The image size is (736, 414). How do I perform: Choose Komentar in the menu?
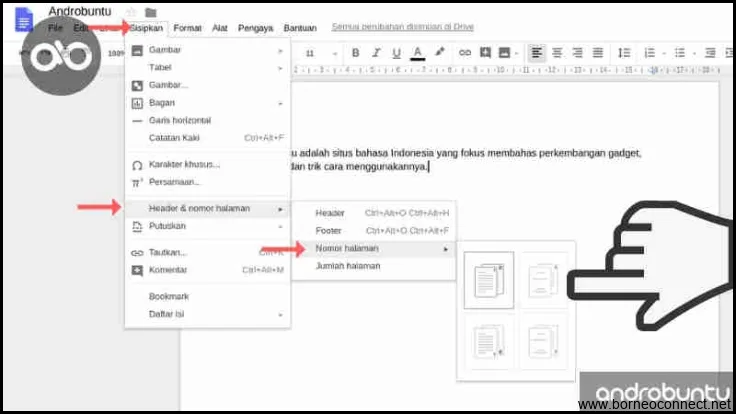pyautogui.click(x=207, y=270)
